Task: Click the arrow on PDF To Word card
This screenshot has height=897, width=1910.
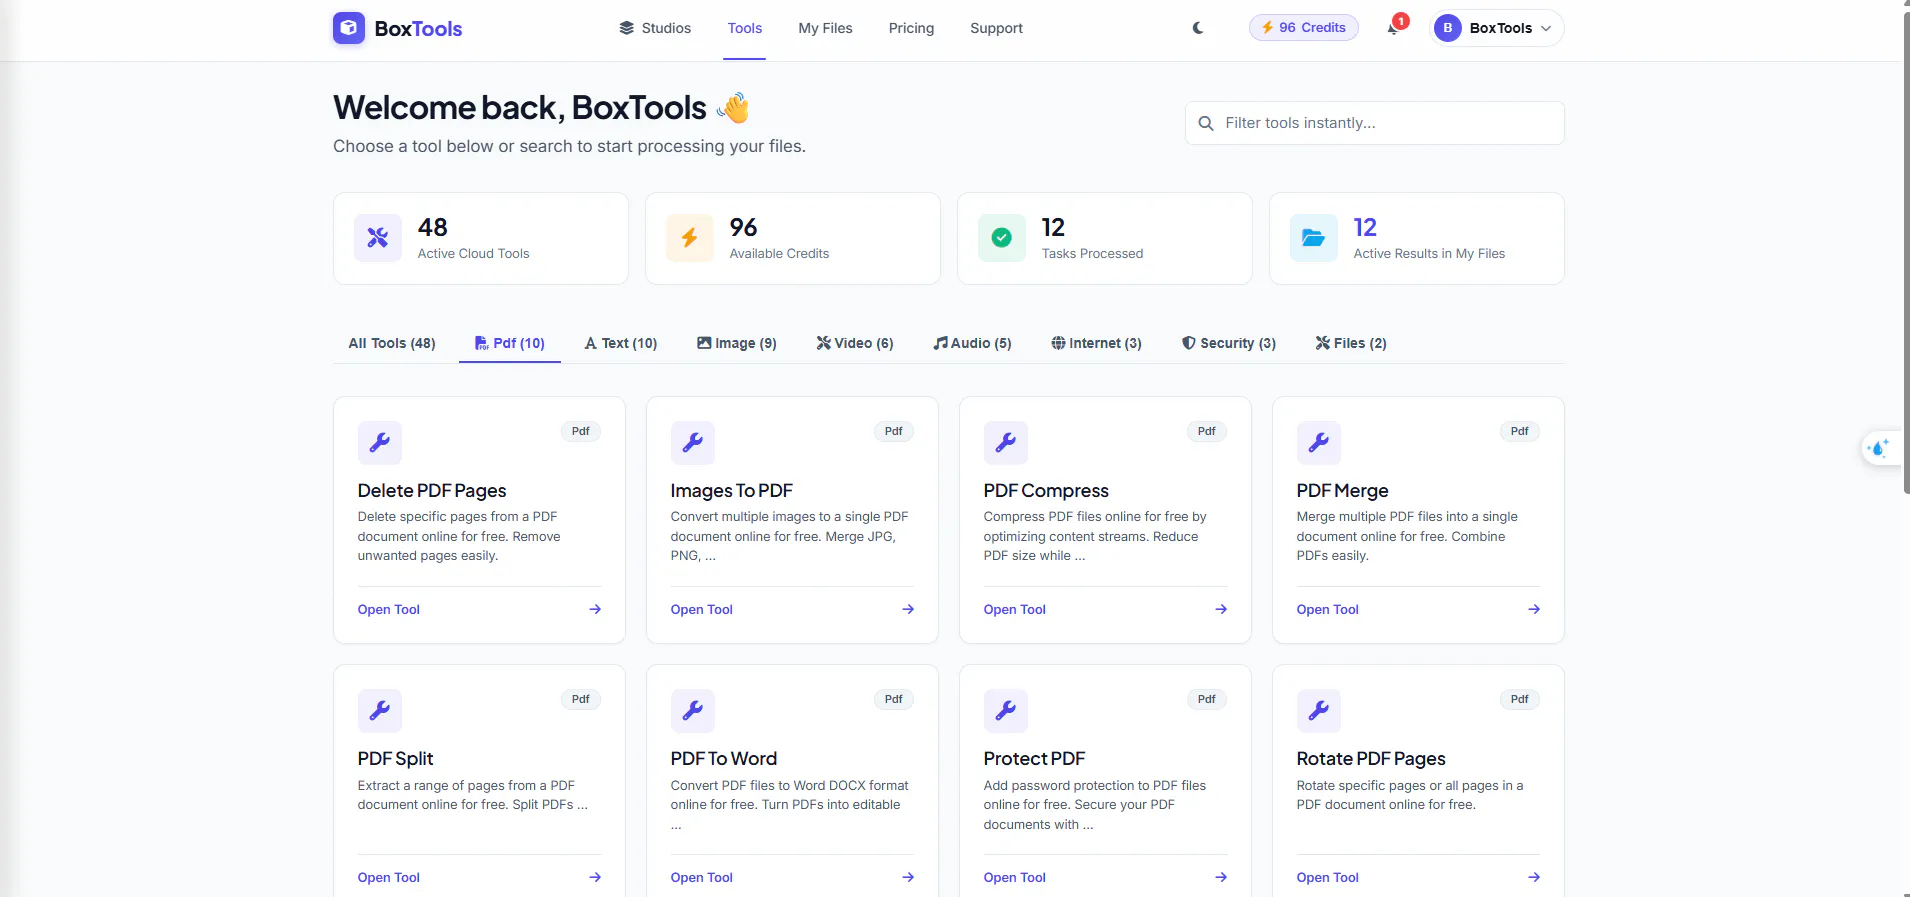Action: [908, 877]
